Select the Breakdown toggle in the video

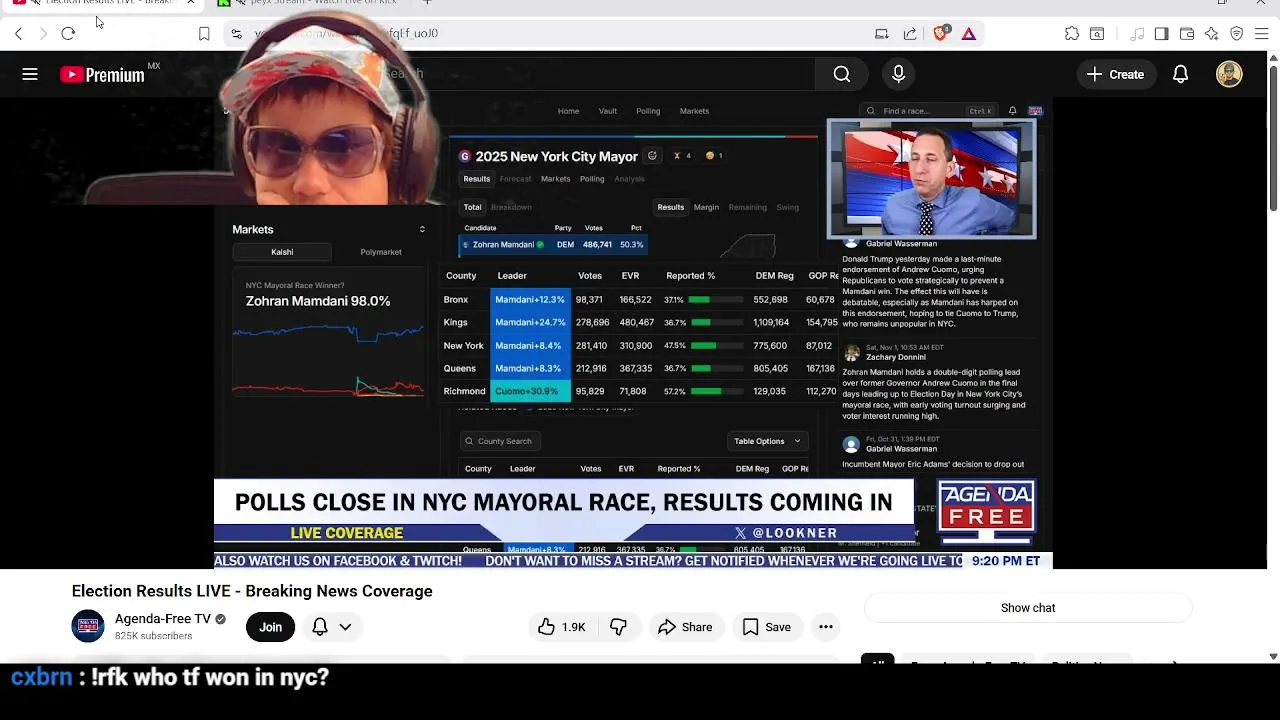pos(511,207)
